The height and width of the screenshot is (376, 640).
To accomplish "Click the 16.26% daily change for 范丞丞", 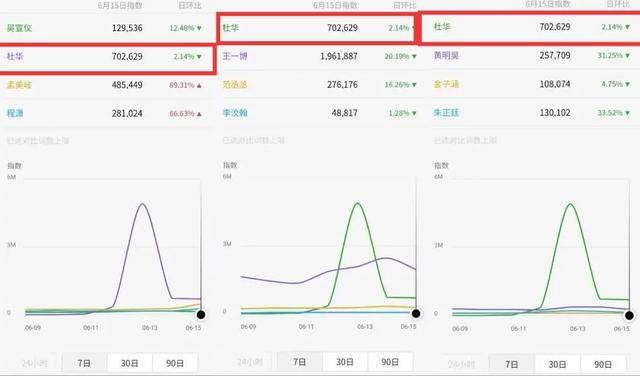I will [x=400, y=85].
